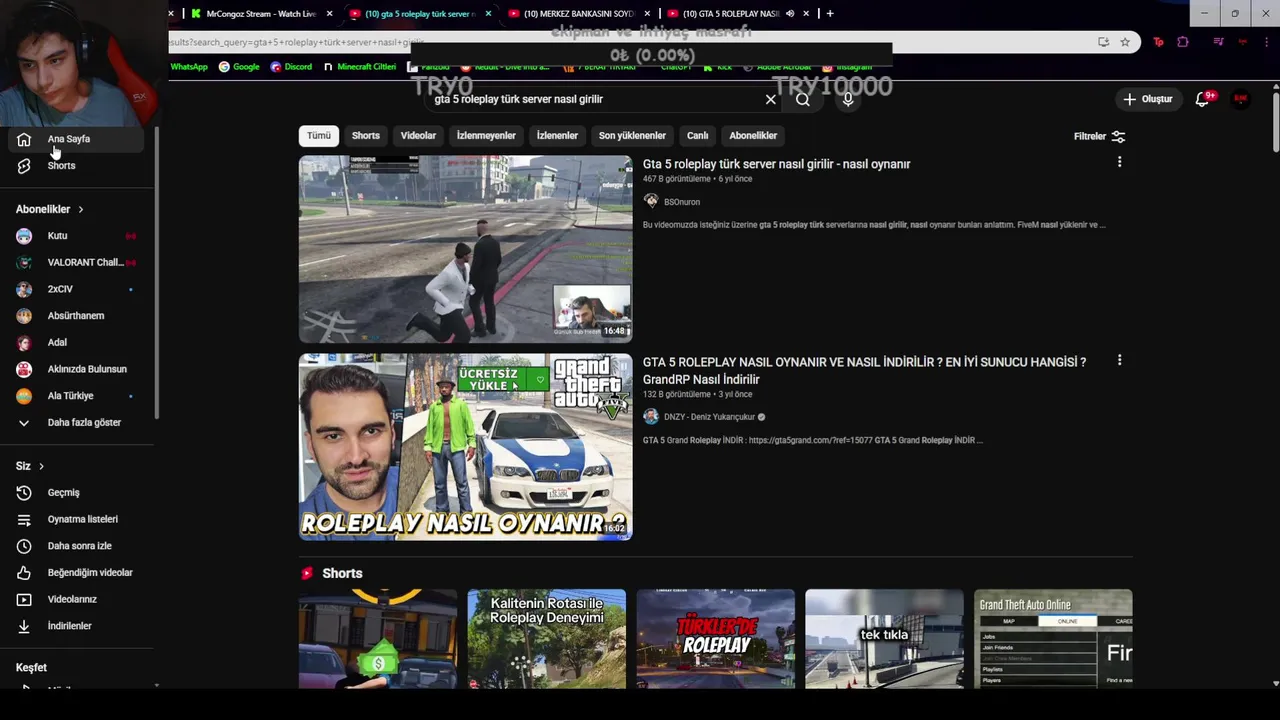Click the 16:48 video thumbnail
The image size is (1280, 720).
pyautogui.click(x=465, y=249)
